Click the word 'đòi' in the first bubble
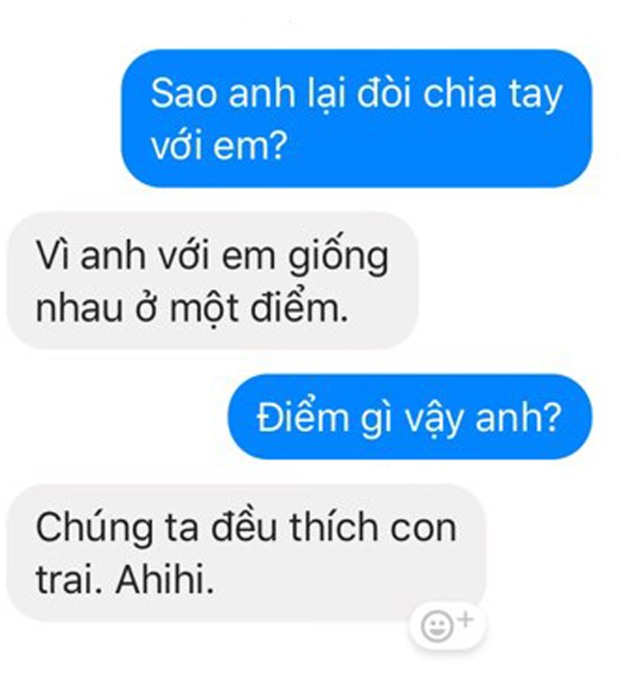The height and width of the screenshot is (674, 640). (385, 93)
